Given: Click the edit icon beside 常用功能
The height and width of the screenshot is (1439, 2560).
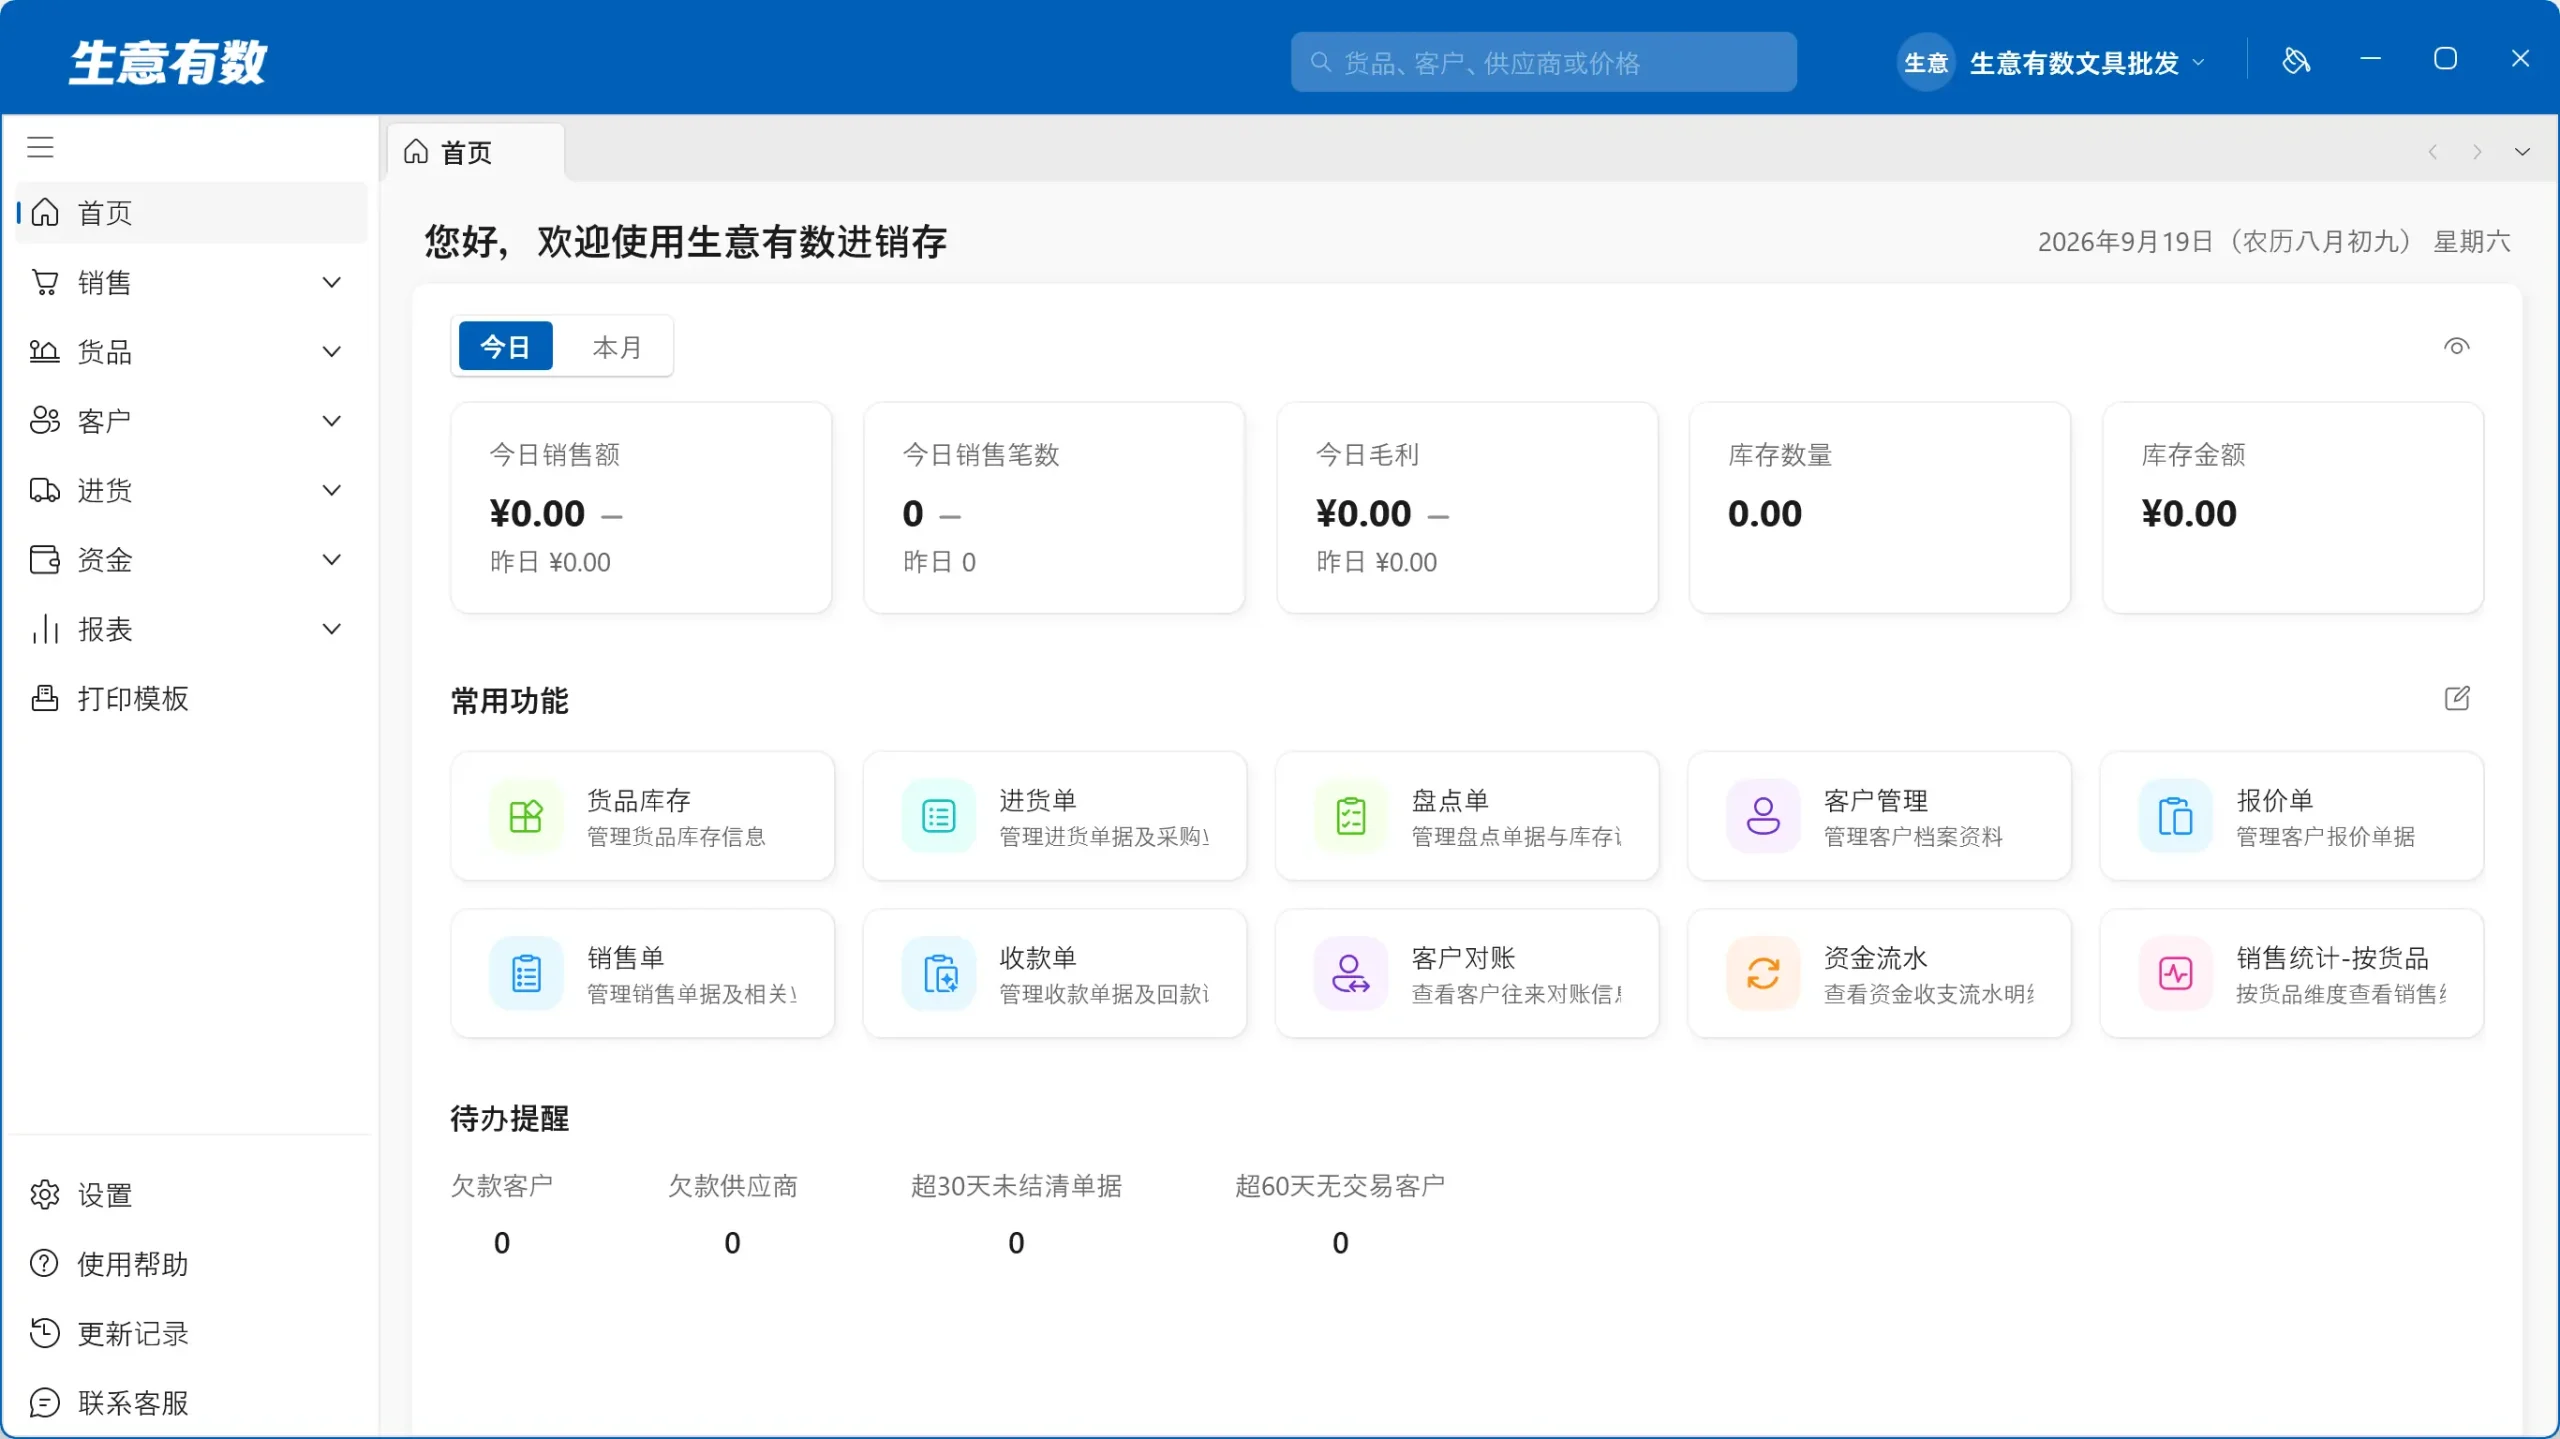Looking at the screenshot, I should pos(2457,698).
